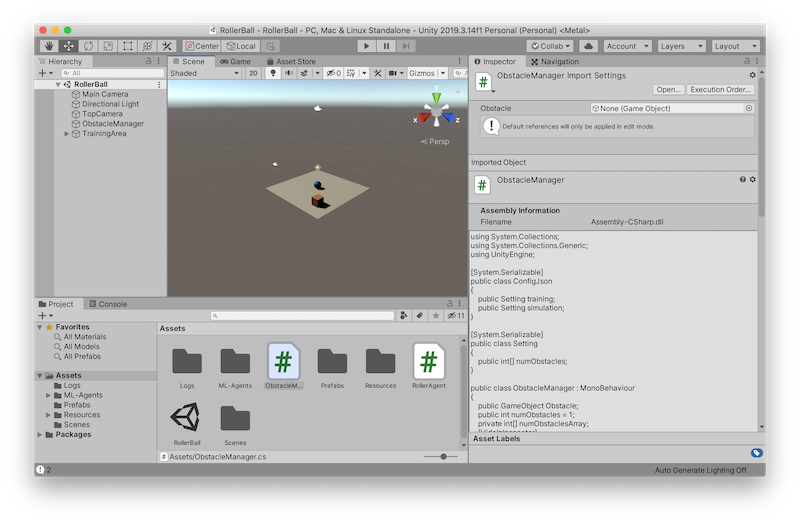This screenshot has width=800, height=522.
Task: Toggle pivot Center handle position
Action: (202, 46)
